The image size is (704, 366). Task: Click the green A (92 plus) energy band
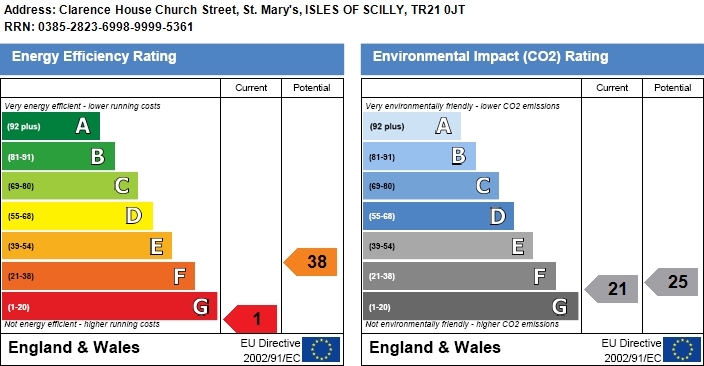[51, 126]
